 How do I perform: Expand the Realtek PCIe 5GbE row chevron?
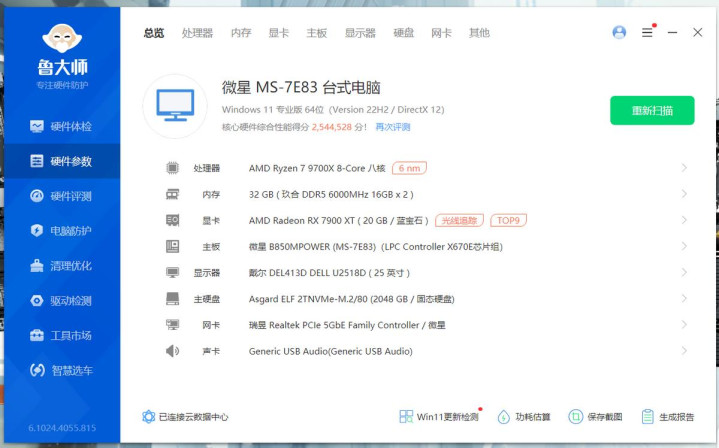coord(684,325)
